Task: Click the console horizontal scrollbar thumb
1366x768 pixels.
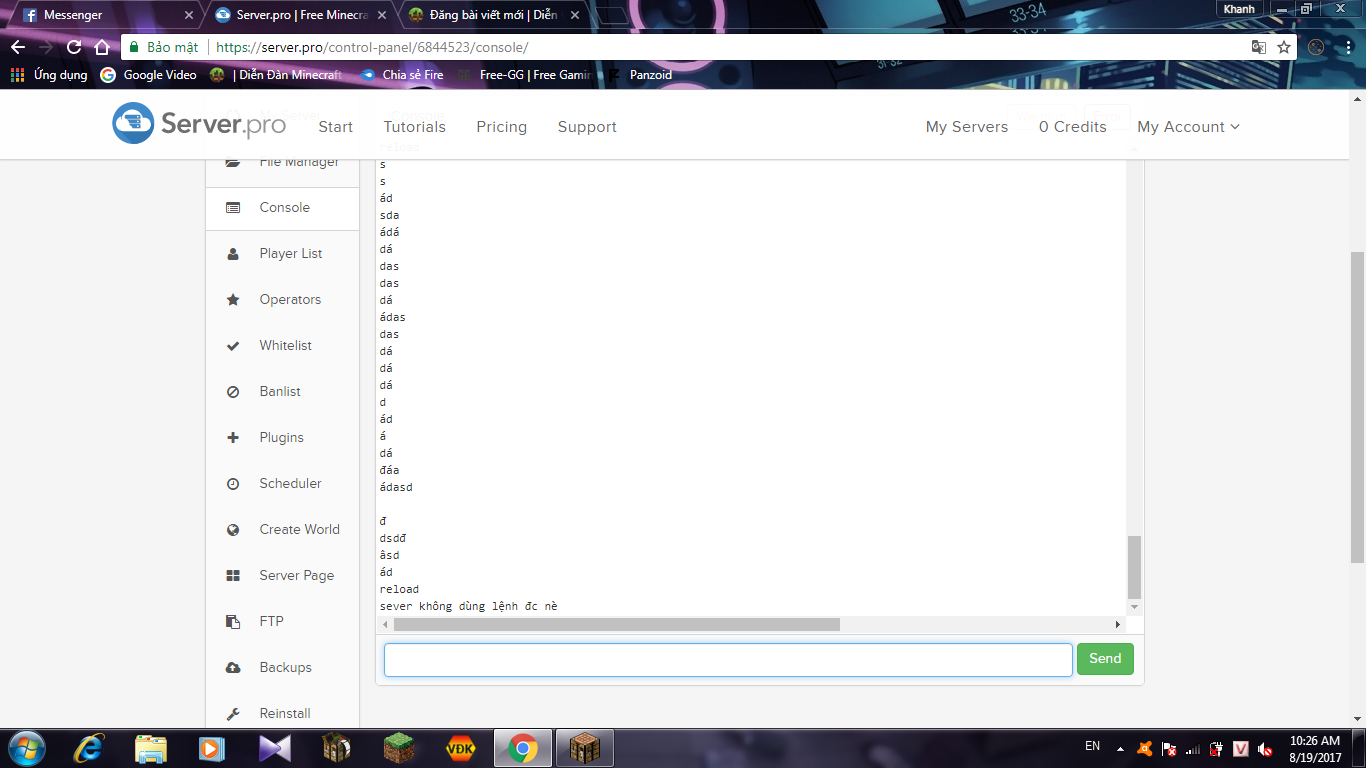Action: (x=617, y=625)
